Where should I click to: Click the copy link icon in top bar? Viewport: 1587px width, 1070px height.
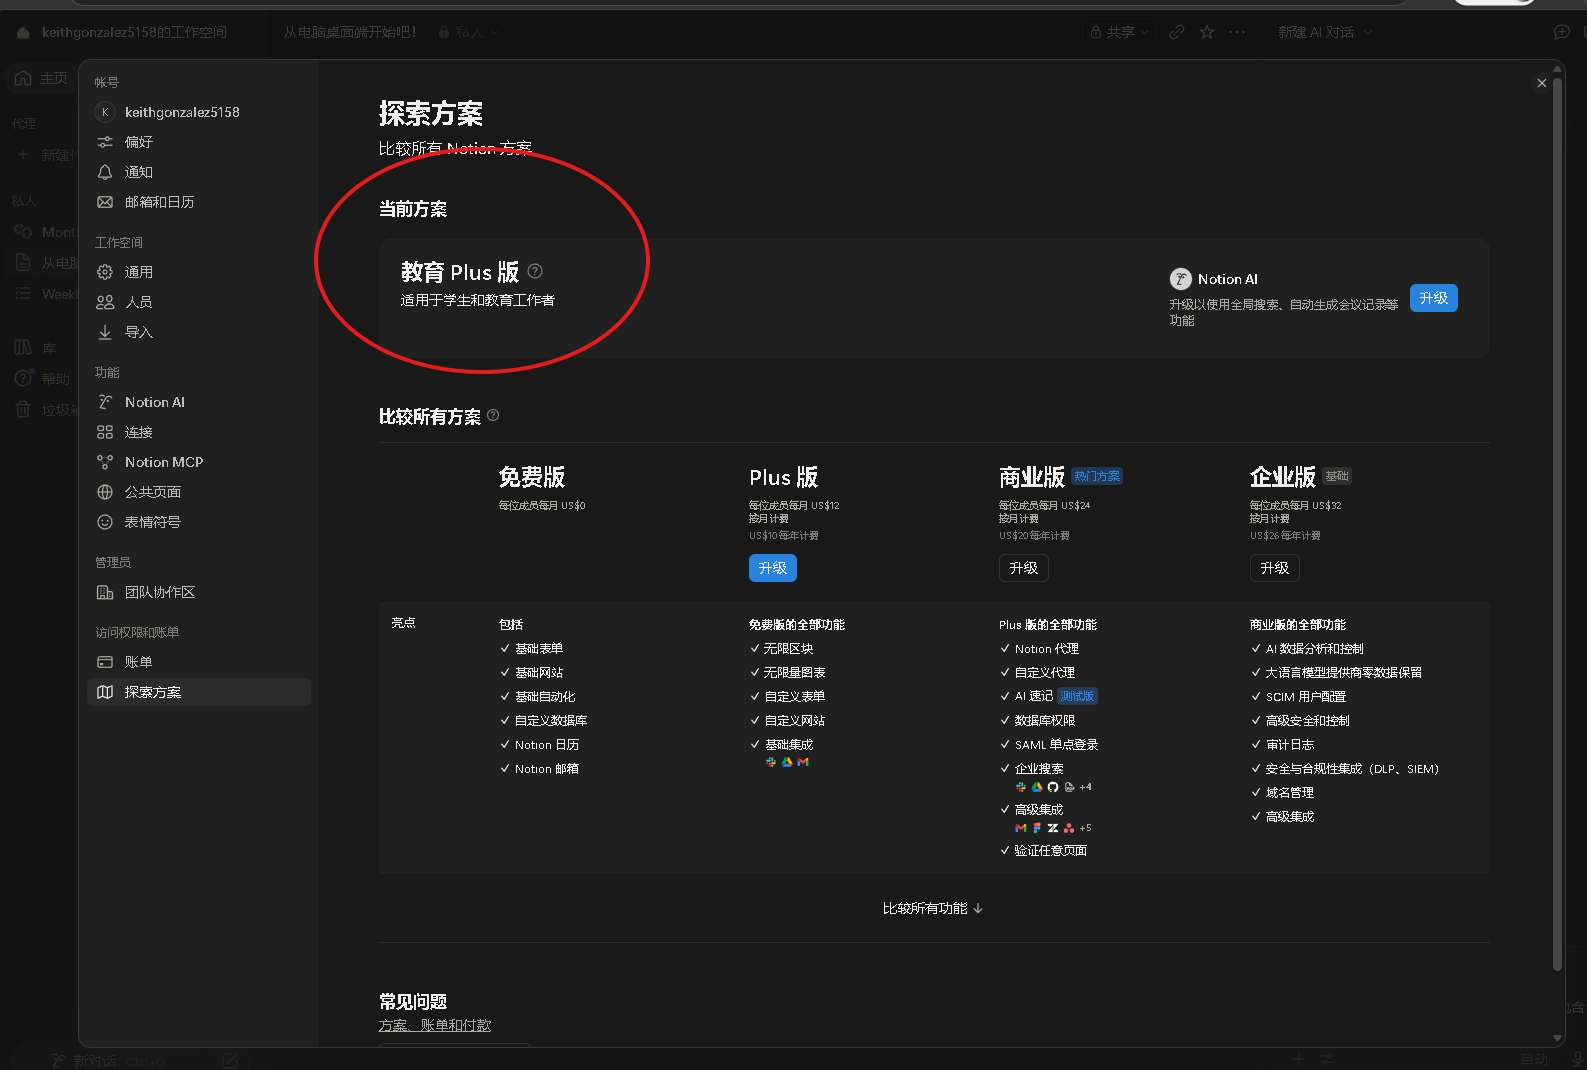[x=1177, y=32]
